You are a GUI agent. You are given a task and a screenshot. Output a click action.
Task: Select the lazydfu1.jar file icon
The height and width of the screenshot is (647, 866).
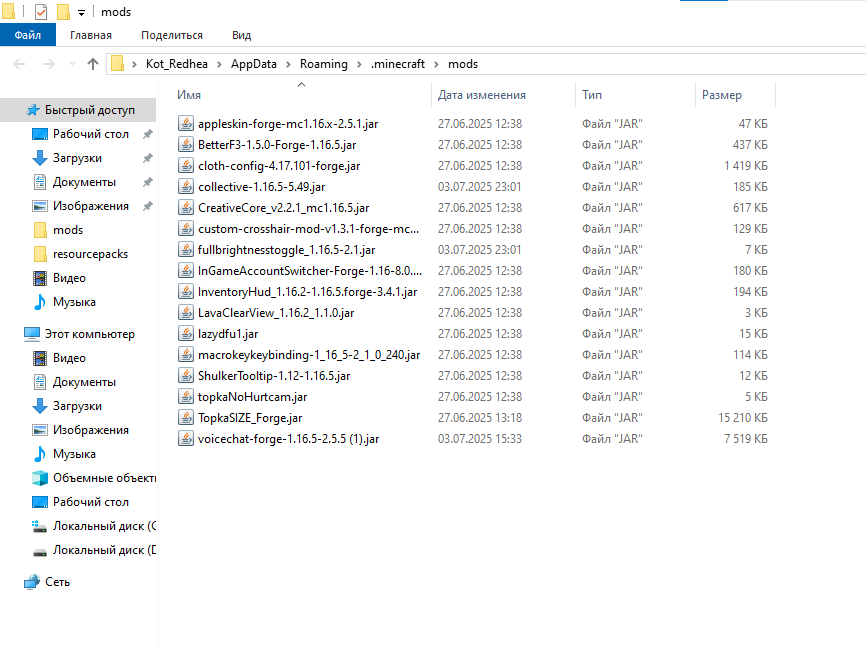click(x=186, y=333)
